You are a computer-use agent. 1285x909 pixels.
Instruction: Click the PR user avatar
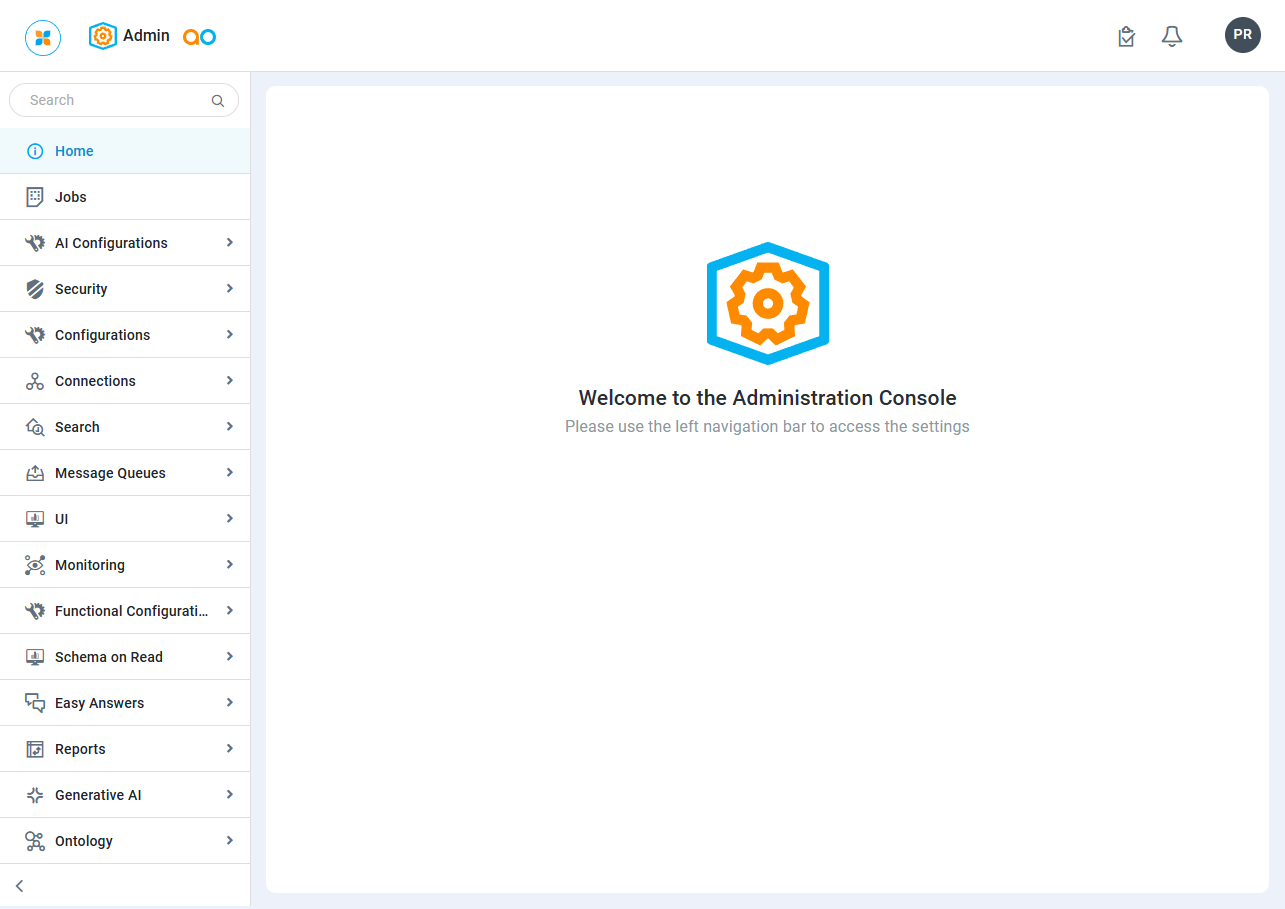point(1242,35)
